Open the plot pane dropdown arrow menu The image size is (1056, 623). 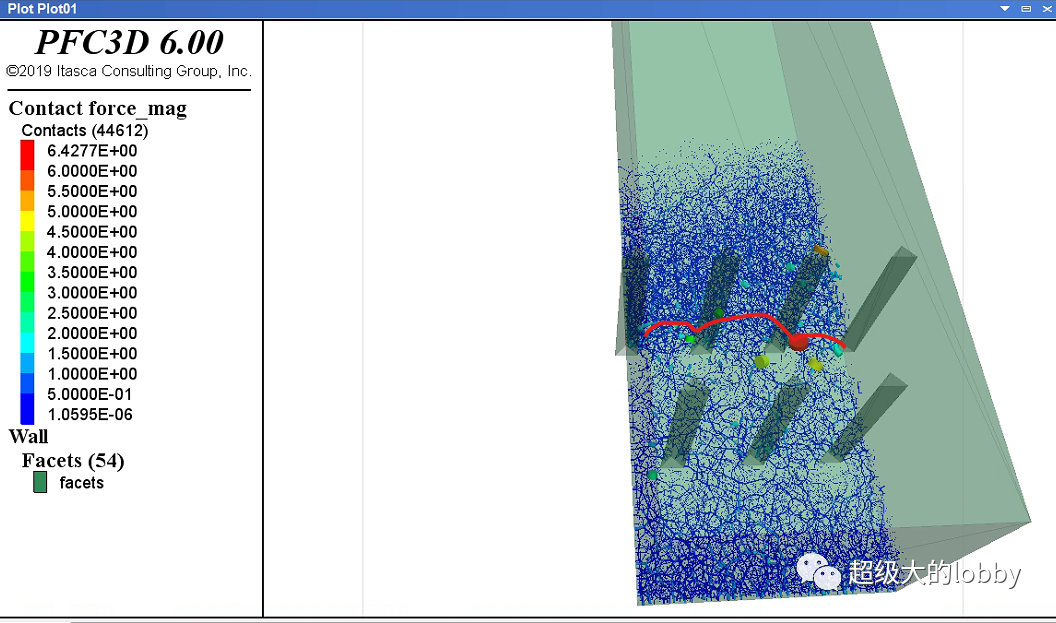pos(1005,9)
